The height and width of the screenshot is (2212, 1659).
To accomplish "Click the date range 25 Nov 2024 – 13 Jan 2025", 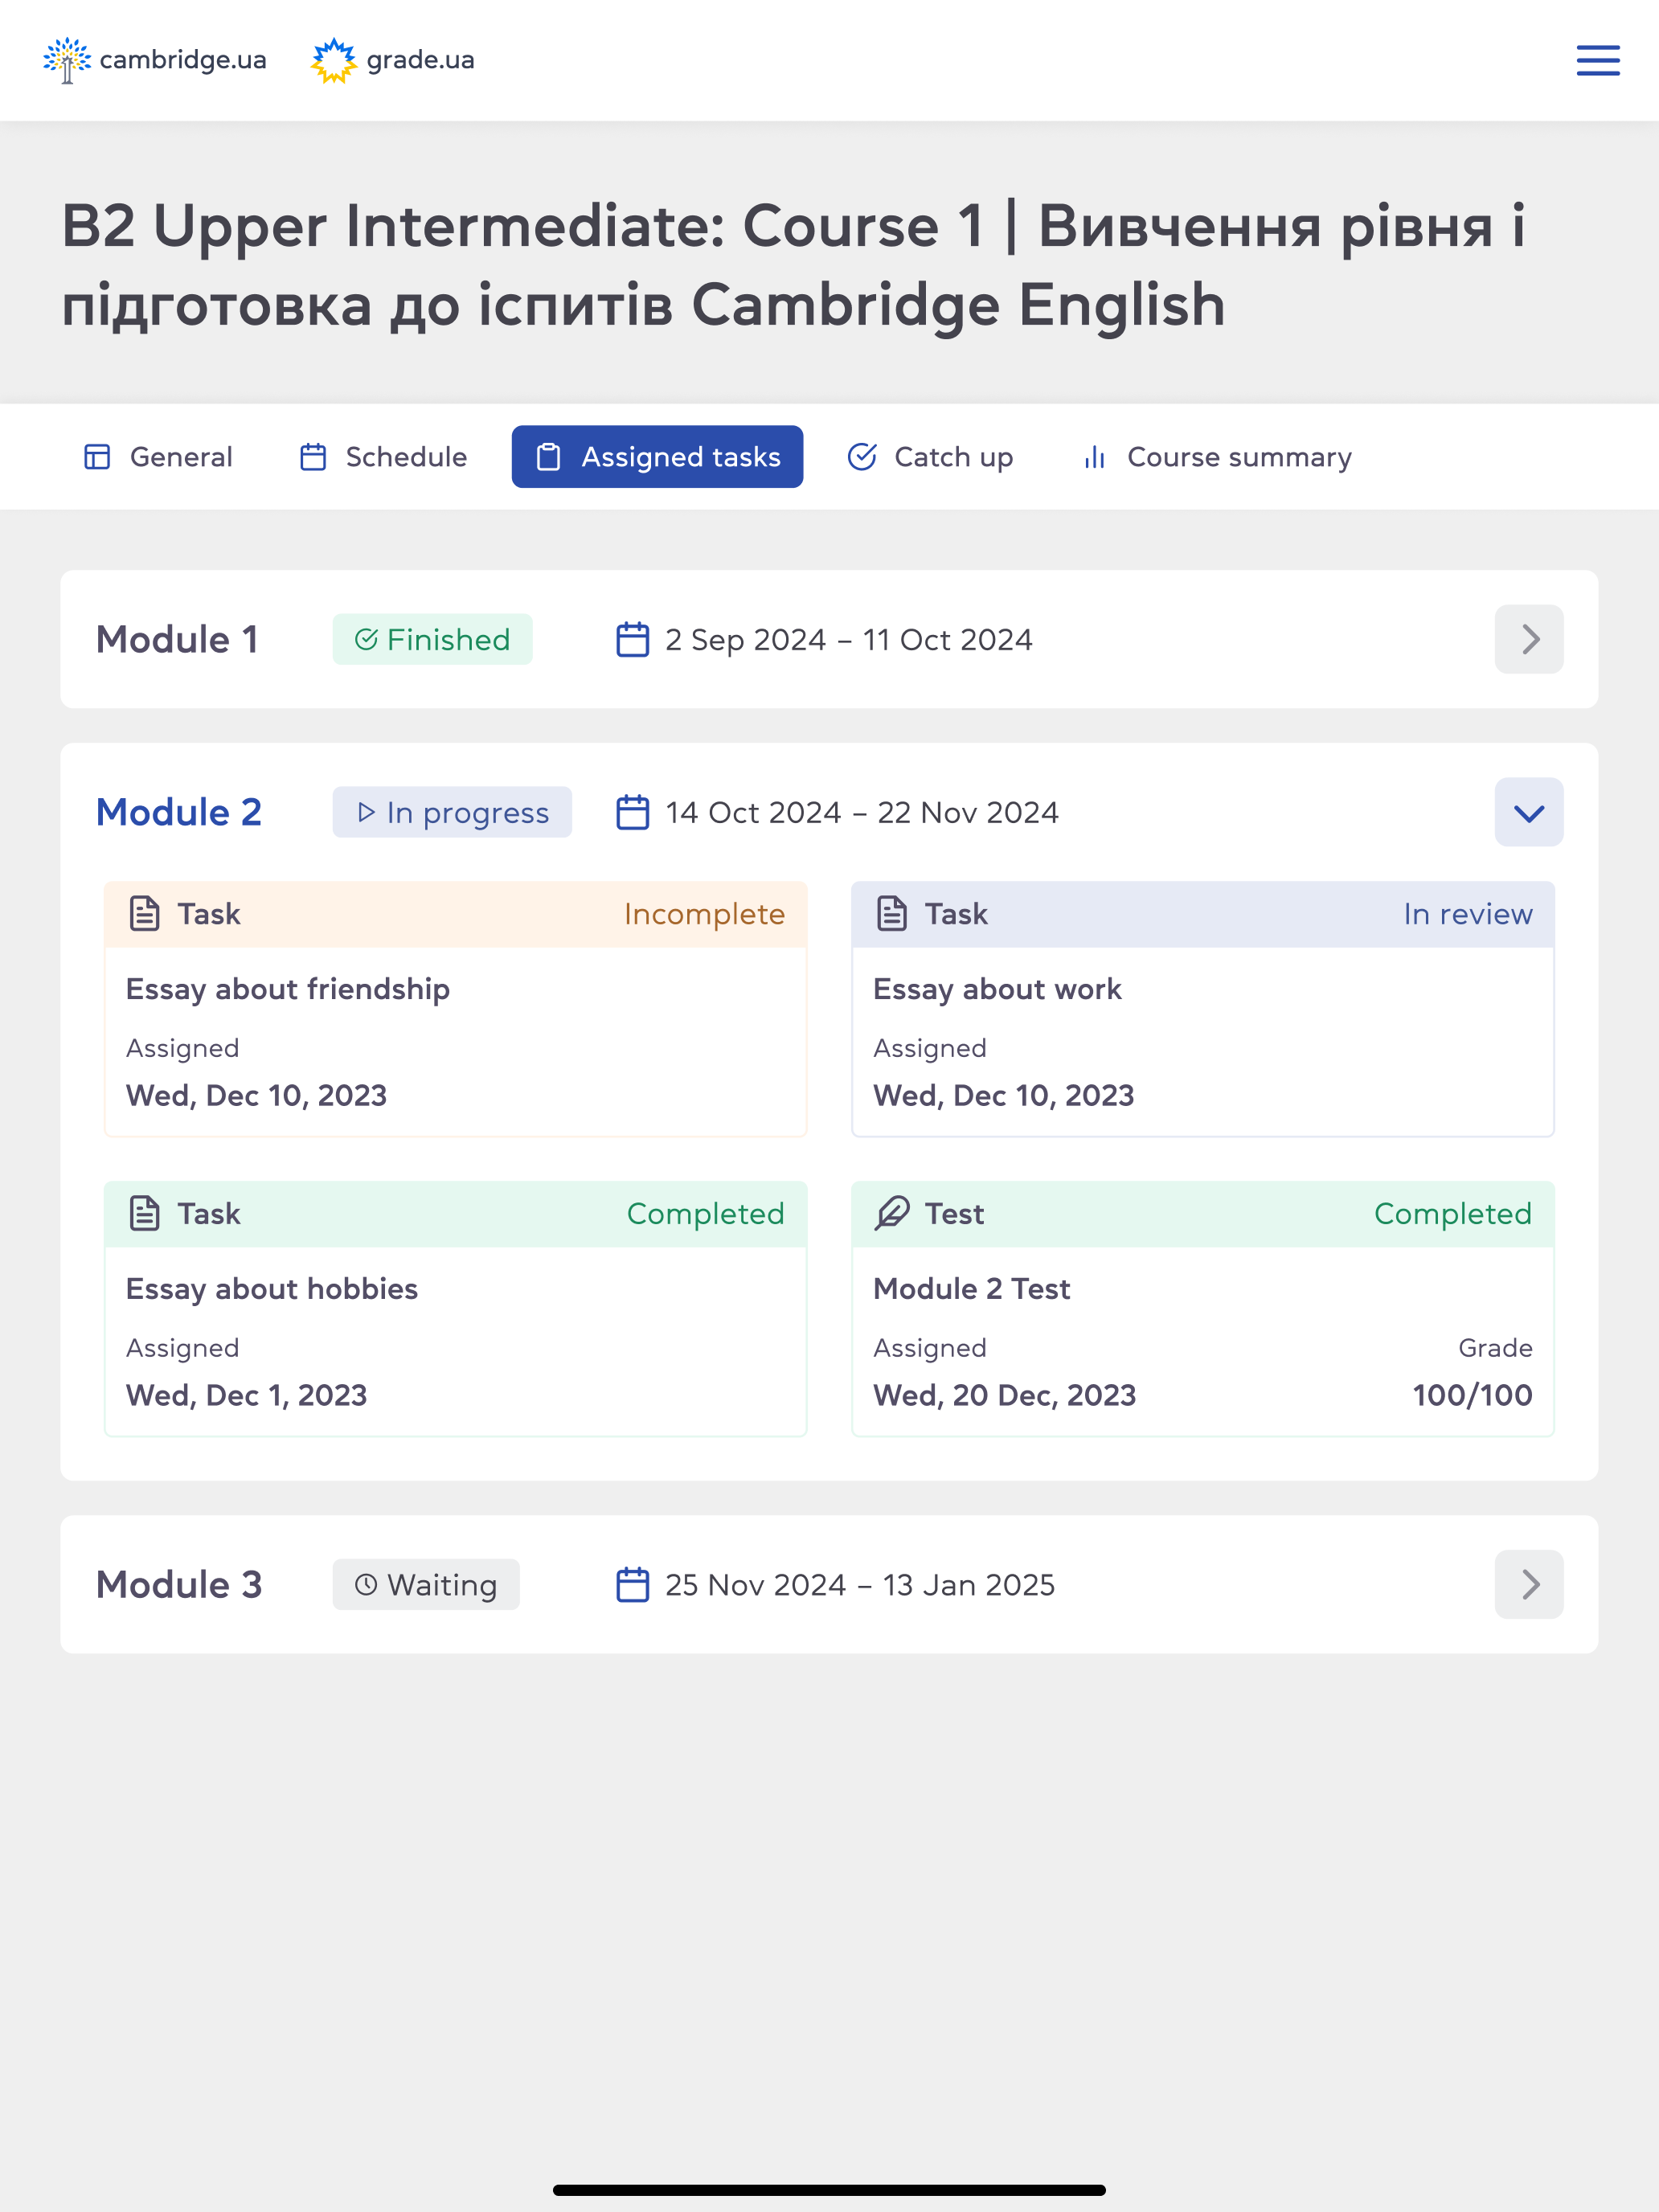I will pyautogui.click(x=860, y=1584).
